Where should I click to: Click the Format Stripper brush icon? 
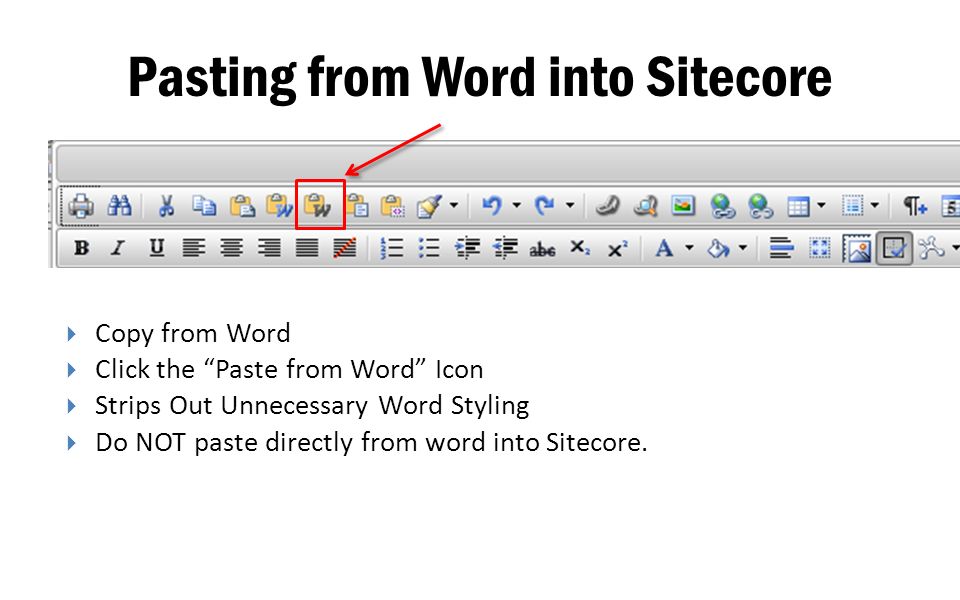429,206
